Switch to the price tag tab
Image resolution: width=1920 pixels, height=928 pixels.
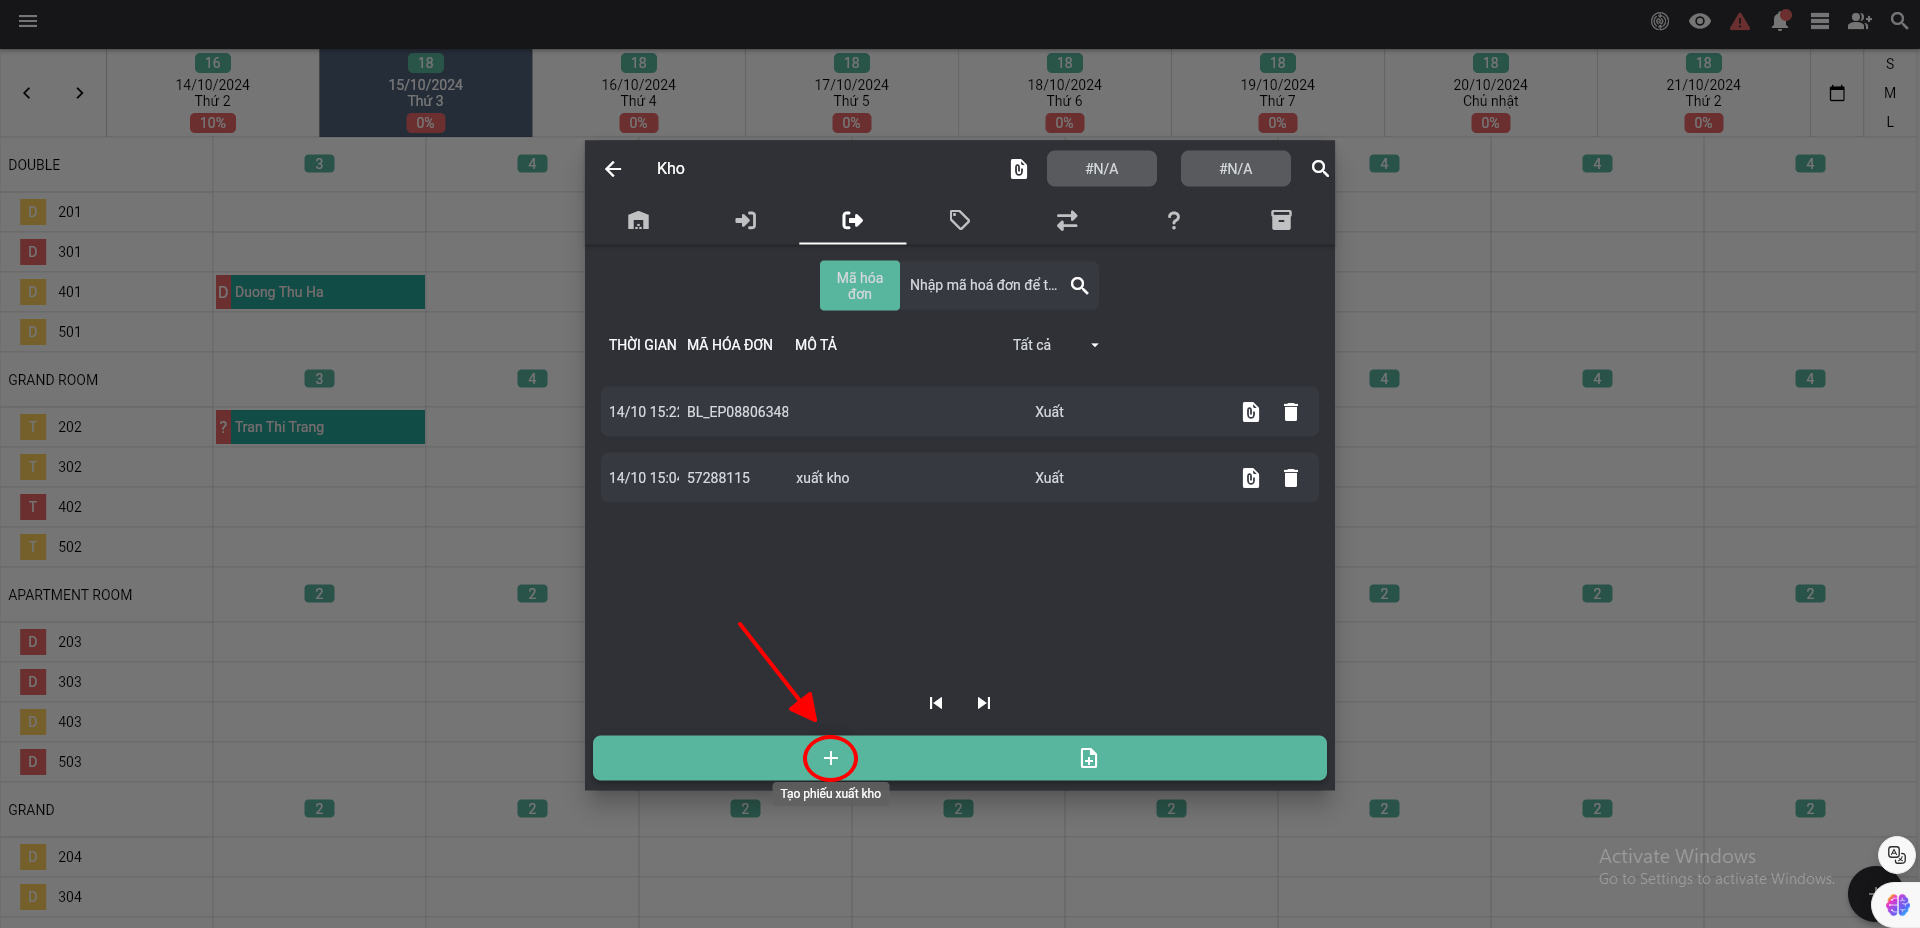tap(960, 220)
